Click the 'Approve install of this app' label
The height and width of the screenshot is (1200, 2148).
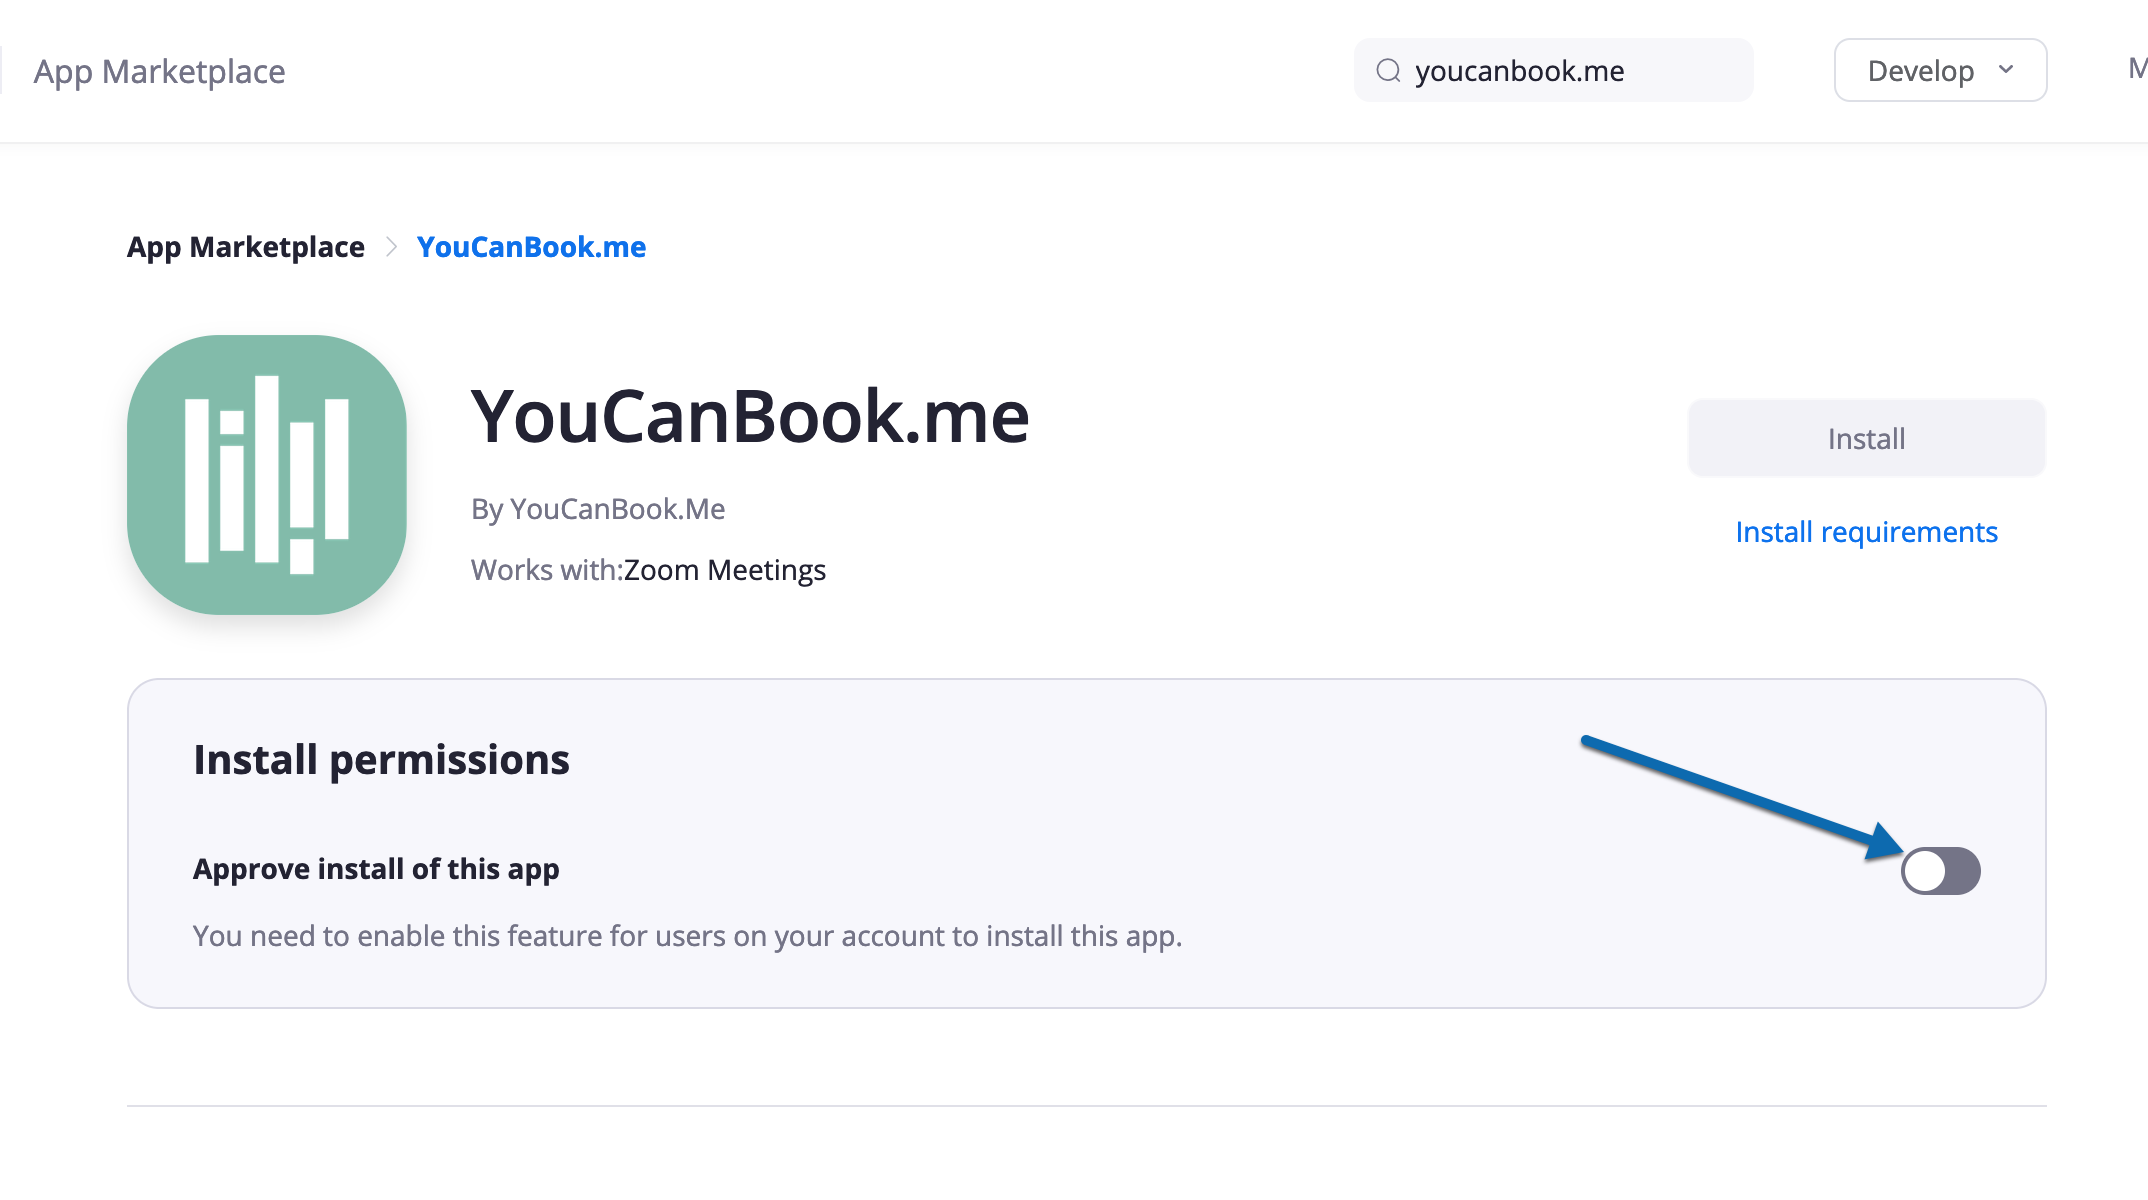[x=376, y=869]
